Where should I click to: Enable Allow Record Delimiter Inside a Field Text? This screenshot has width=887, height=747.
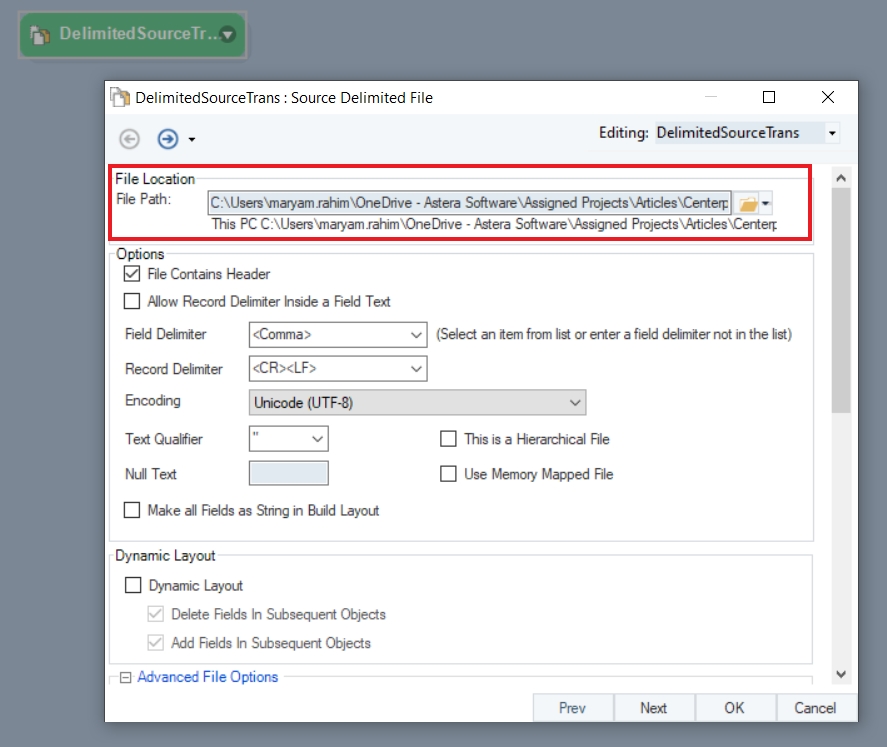(131, 301)
